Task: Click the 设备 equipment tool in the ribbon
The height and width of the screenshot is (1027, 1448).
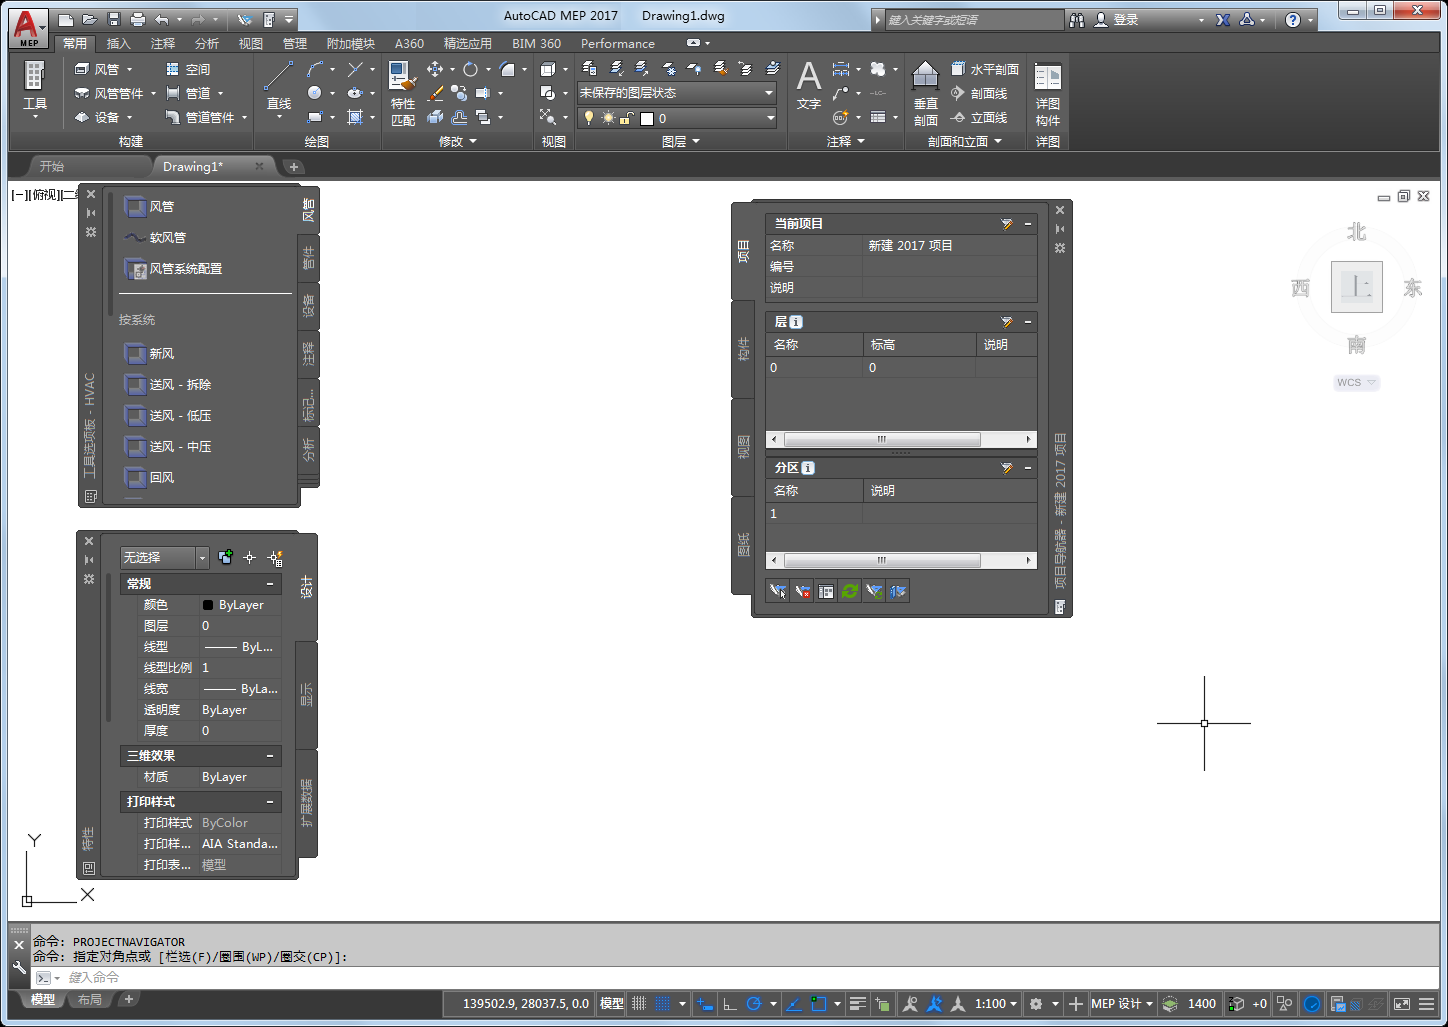Action: pos(97,117)
